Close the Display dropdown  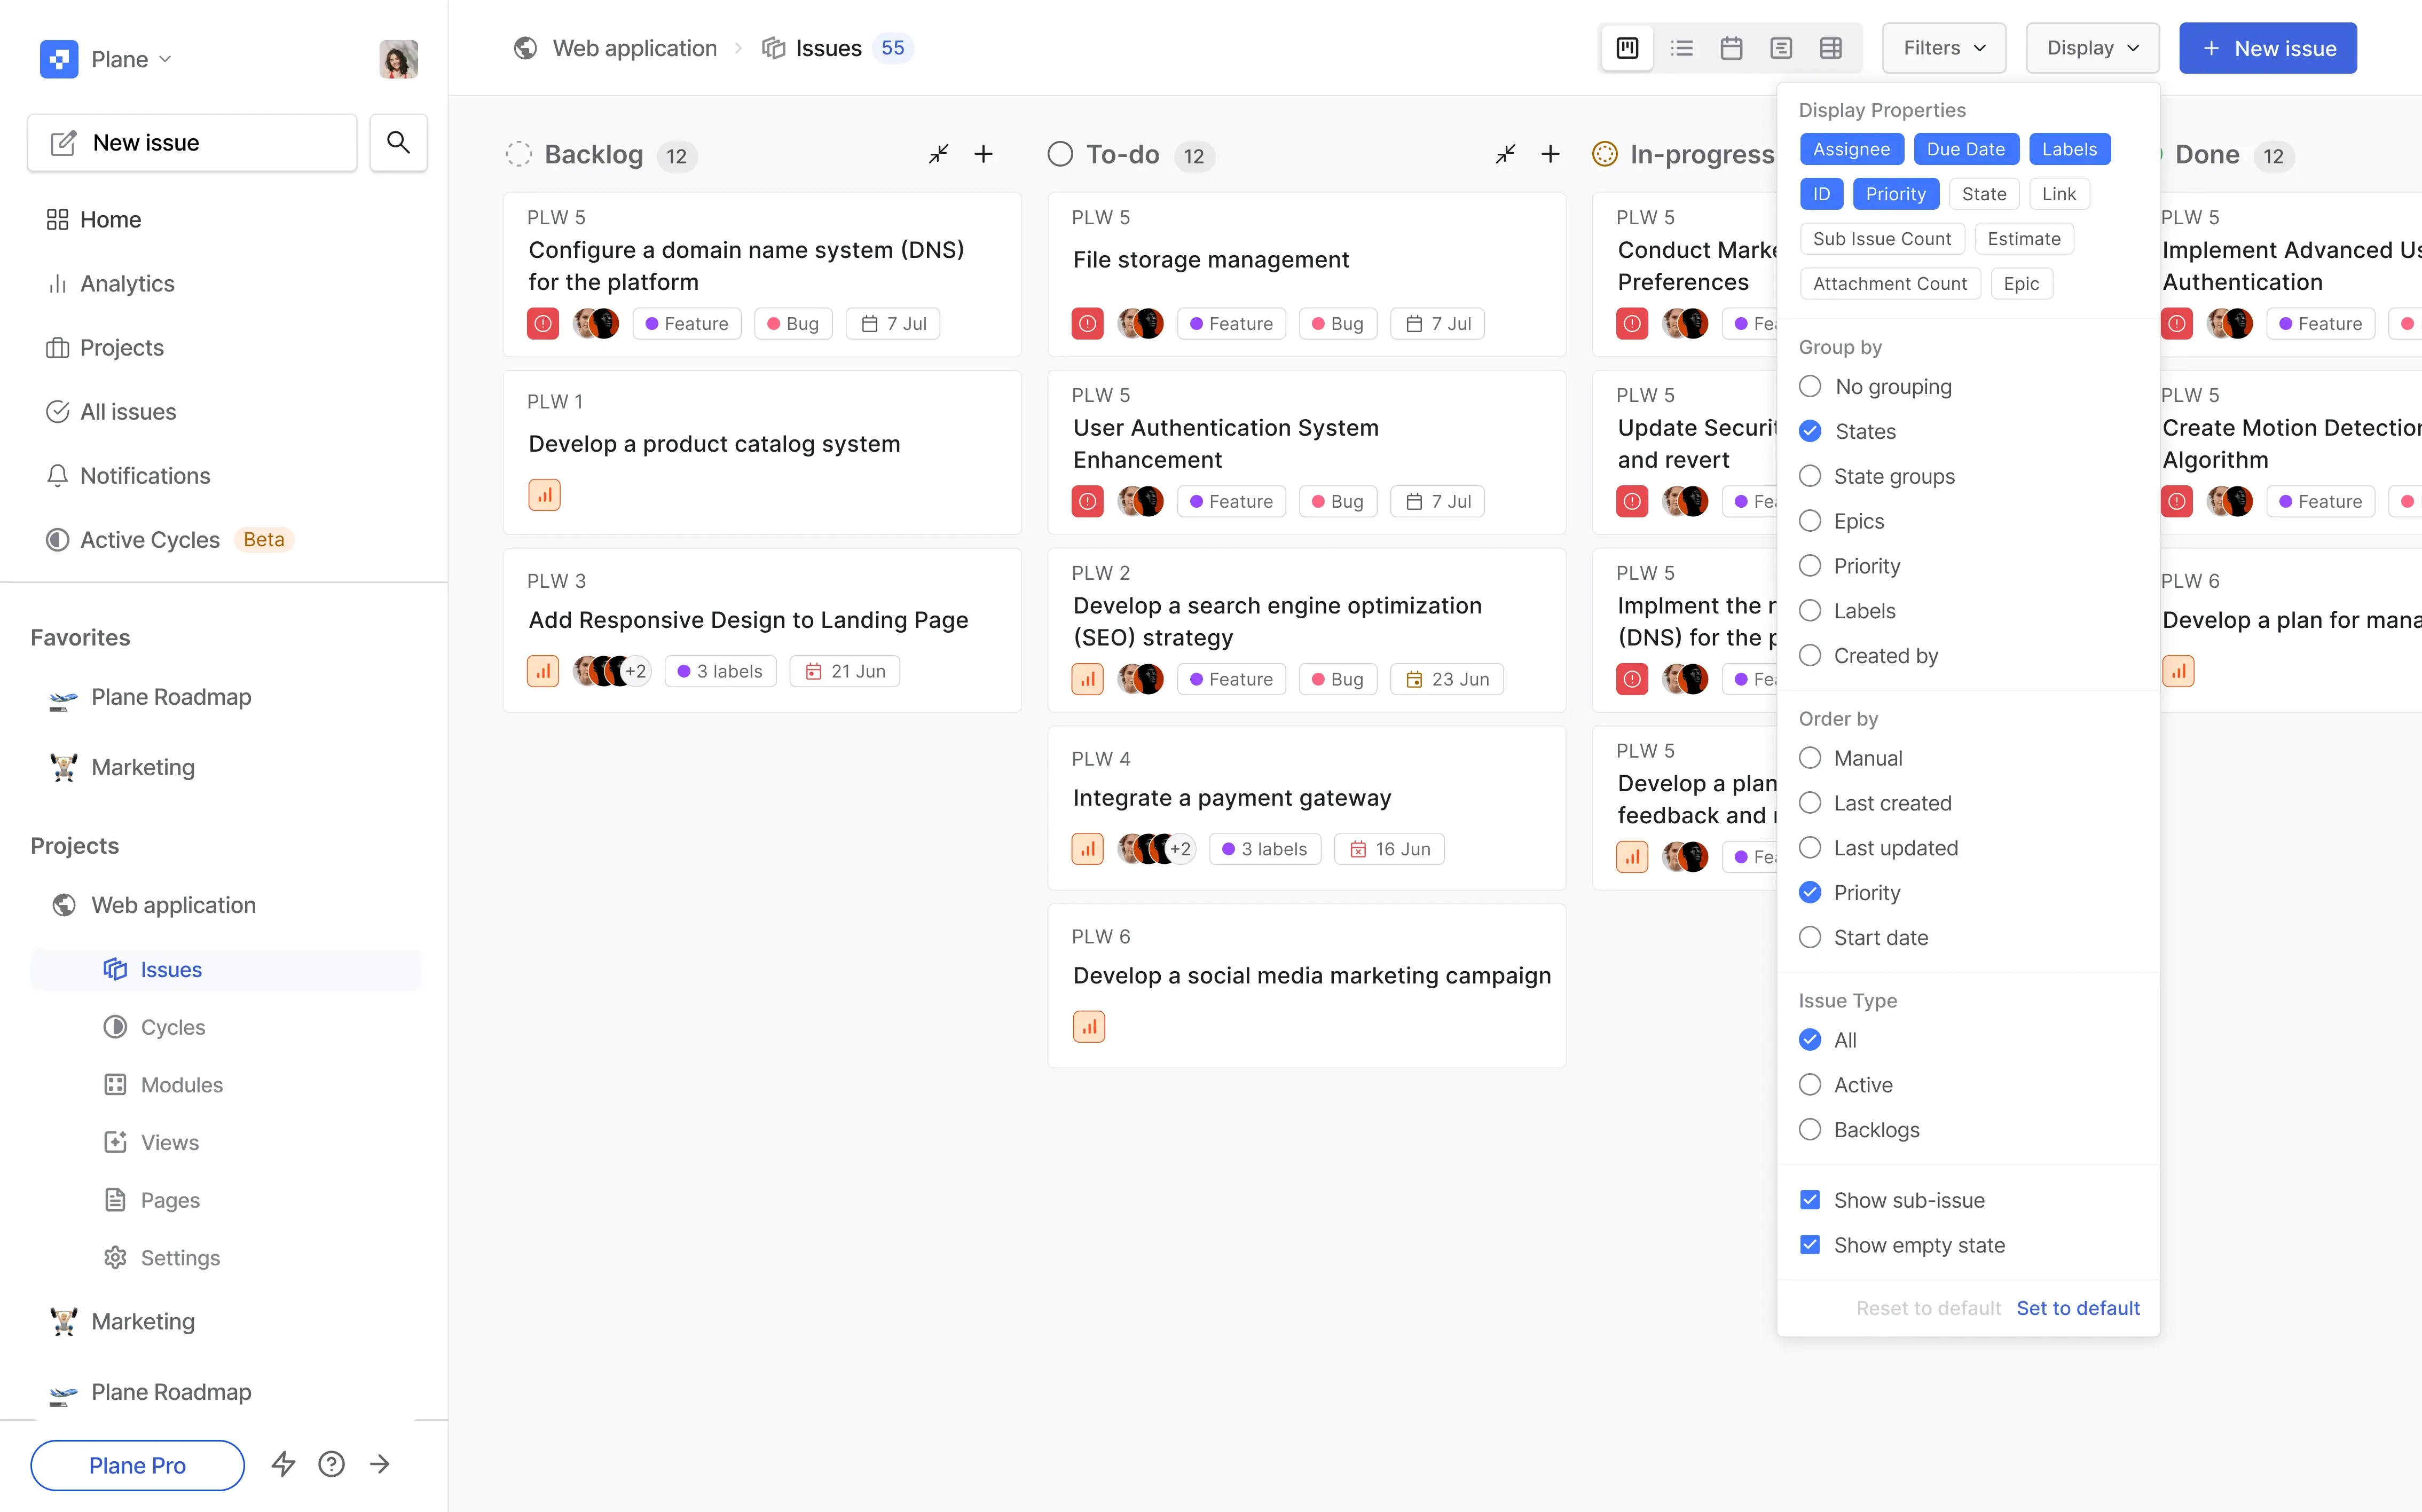(x=2092, y=48)
